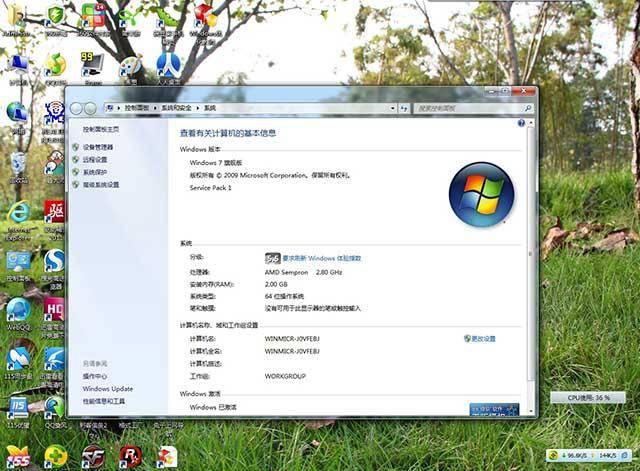Open 控制面板主页 in sidebar
Image resolution: width=640 pixels, height=471 pixels.
pos(101,129)
